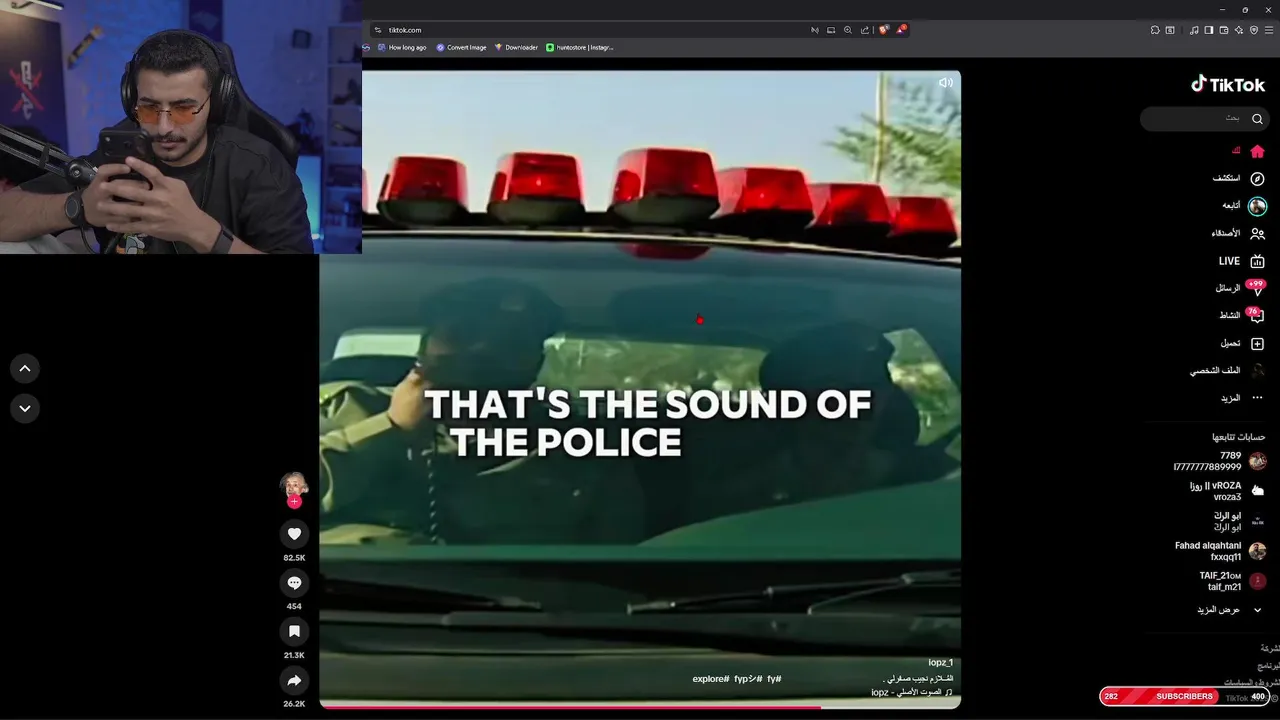Open the browser hamburger menu
The height and width of the screenshot is (720, 1280).
click(1268, 30)
